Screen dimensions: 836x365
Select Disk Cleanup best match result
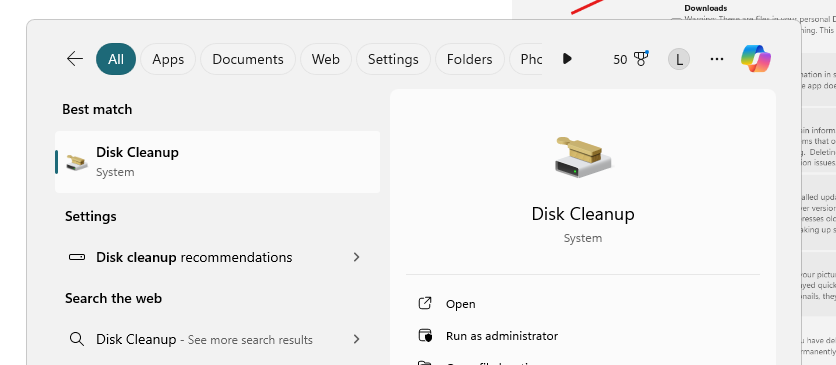pyautogui.click(x=218, y=161)
